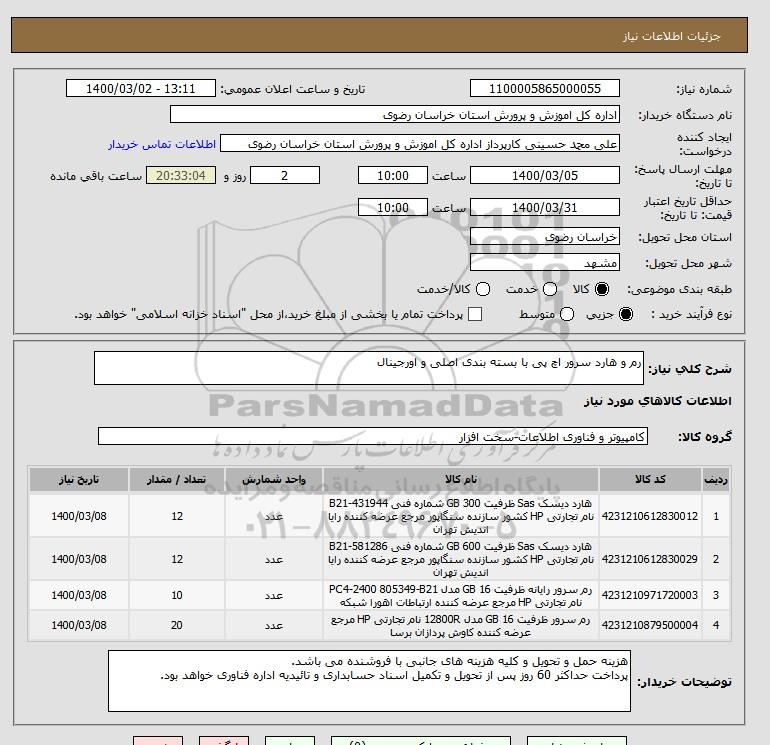This screenshot has height=745, width=770.
Task: Click product code 4231210612830029
Action: tap(650, 559)
